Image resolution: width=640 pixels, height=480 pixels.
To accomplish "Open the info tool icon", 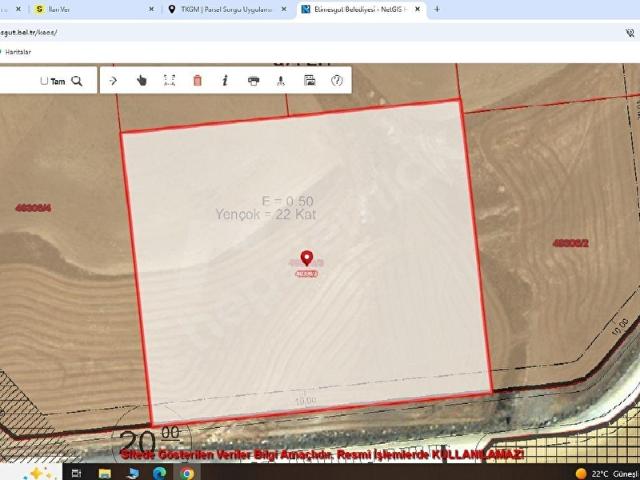I will point(225,80).
